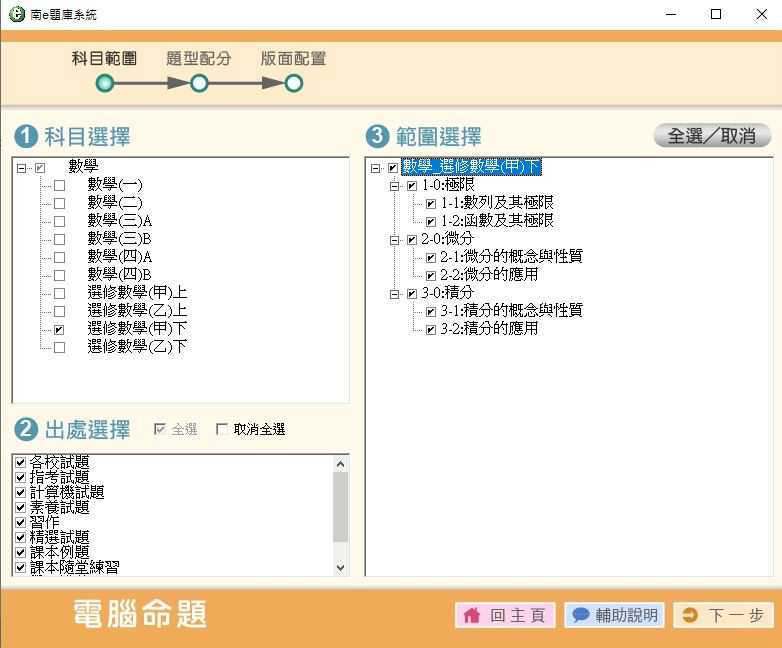Check the 數學(二) checkbox
782x648 pixels.
point(59,204)
